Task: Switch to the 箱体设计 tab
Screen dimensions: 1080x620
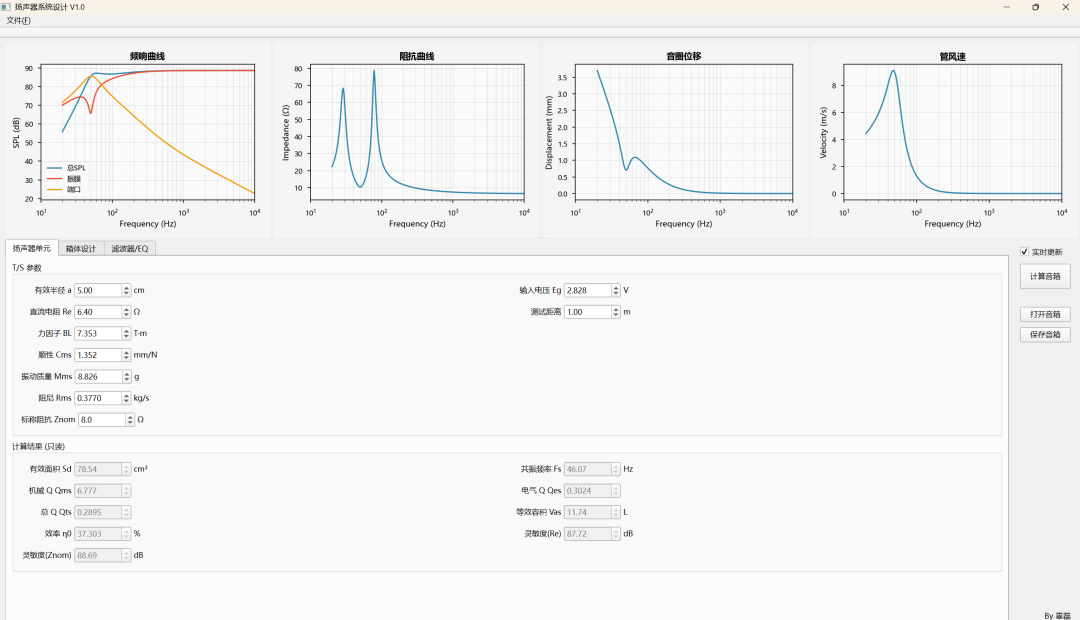Action: [x=80, y=248]
